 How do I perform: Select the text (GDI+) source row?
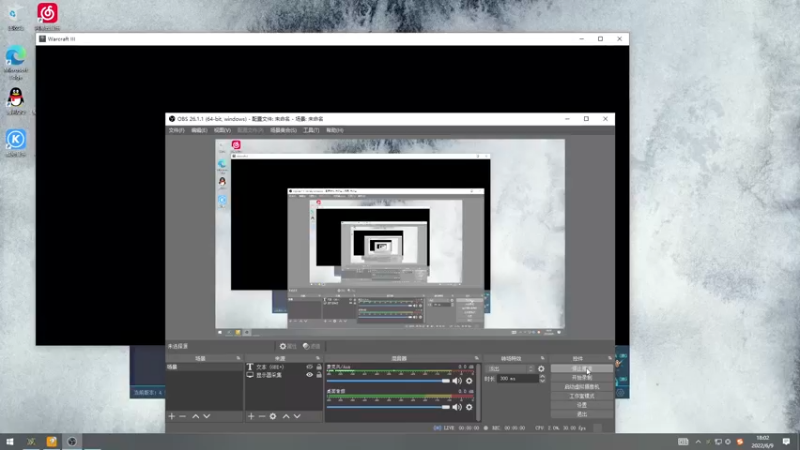[x=284, y=367]
